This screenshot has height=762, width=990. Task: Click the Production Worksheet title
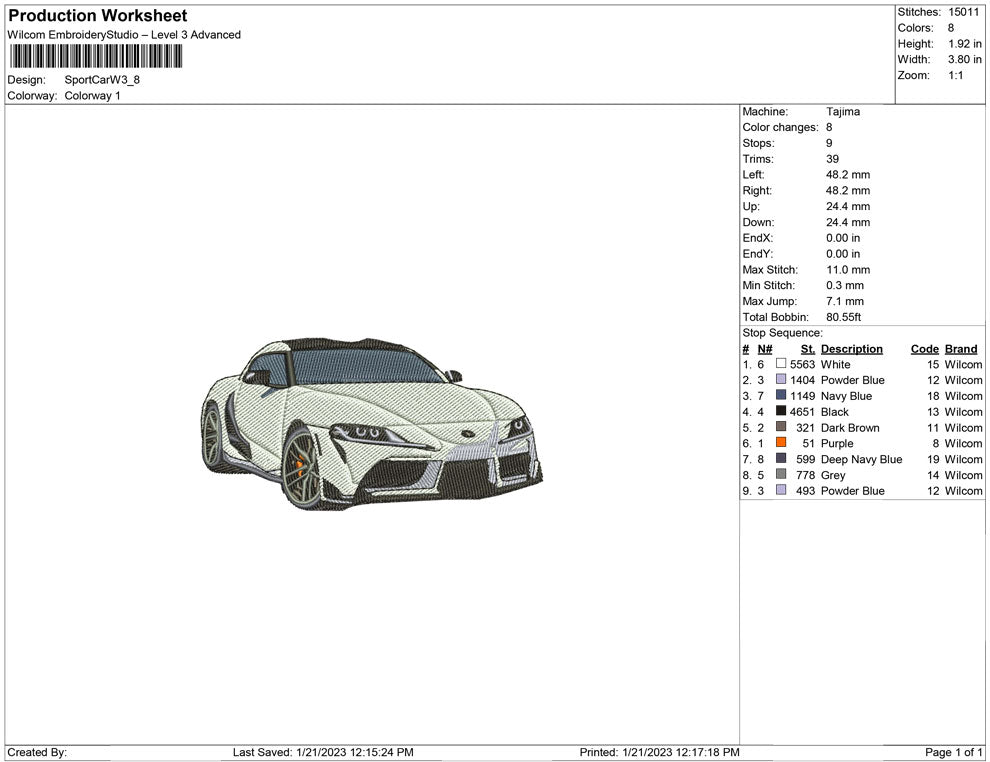coord(97,16)
